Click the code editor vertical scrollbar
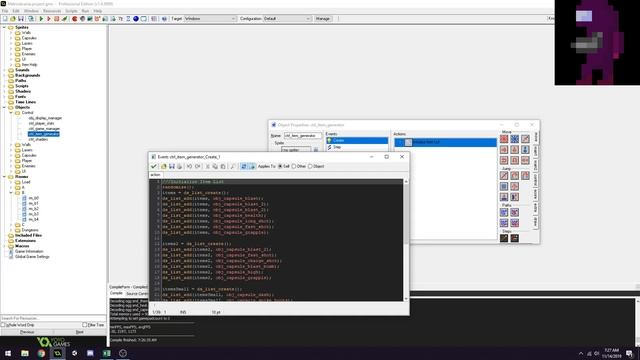The width and height of the screenshot is (640, 360). [406, 240]
